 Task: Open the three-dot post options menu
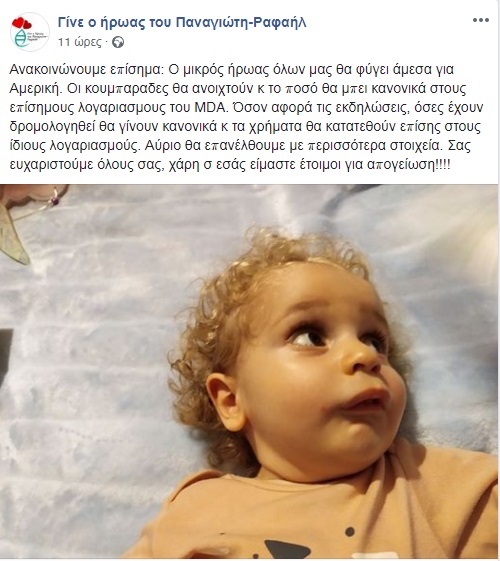pos(481,20)
